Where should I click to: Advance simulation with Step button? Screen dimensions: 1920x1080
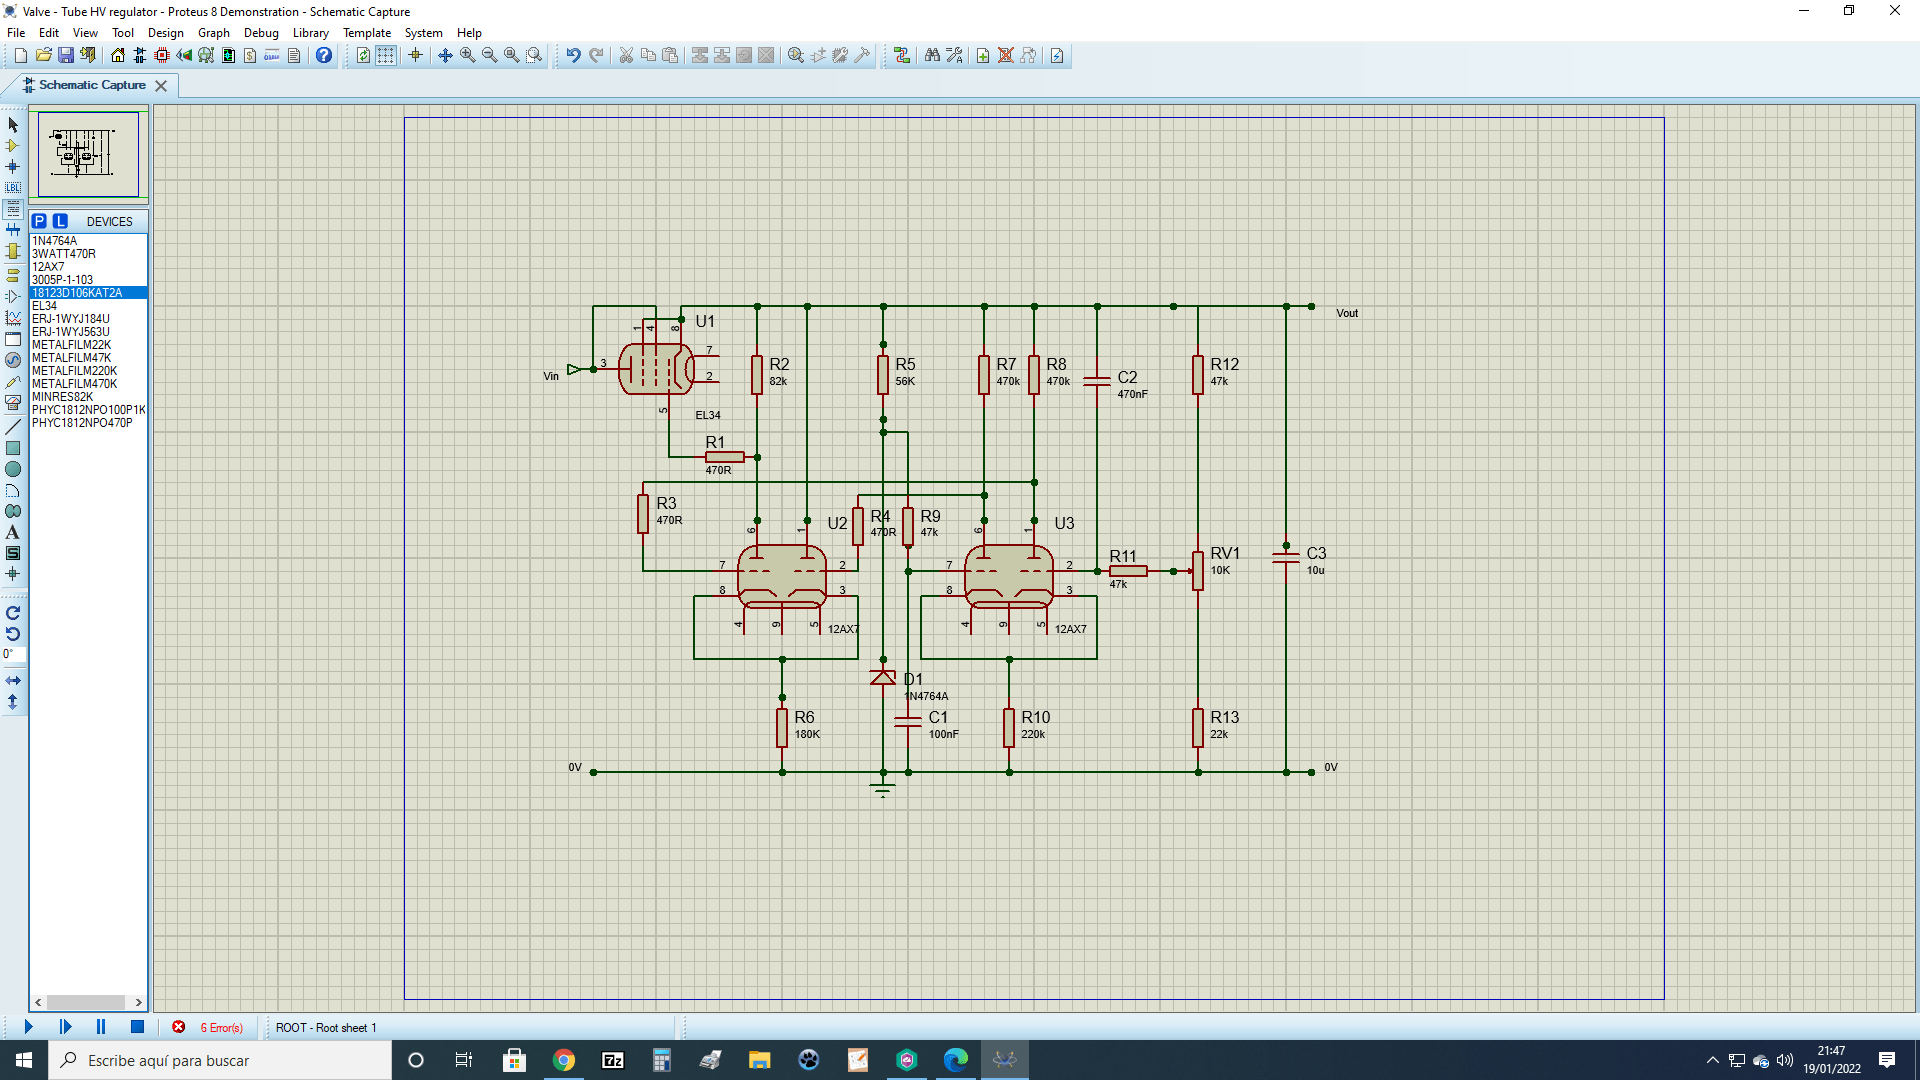65,1027
